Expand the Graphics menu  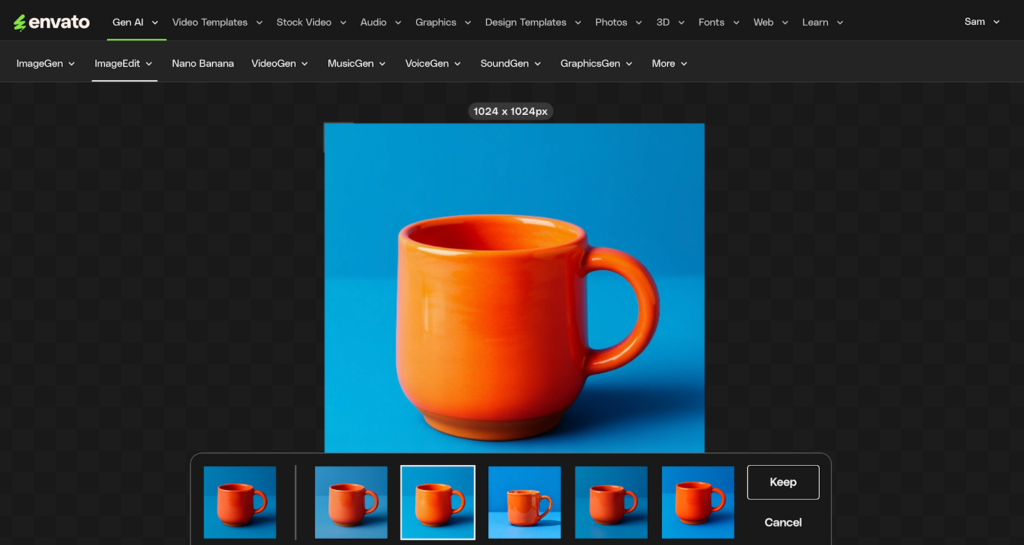pos(443,22)
